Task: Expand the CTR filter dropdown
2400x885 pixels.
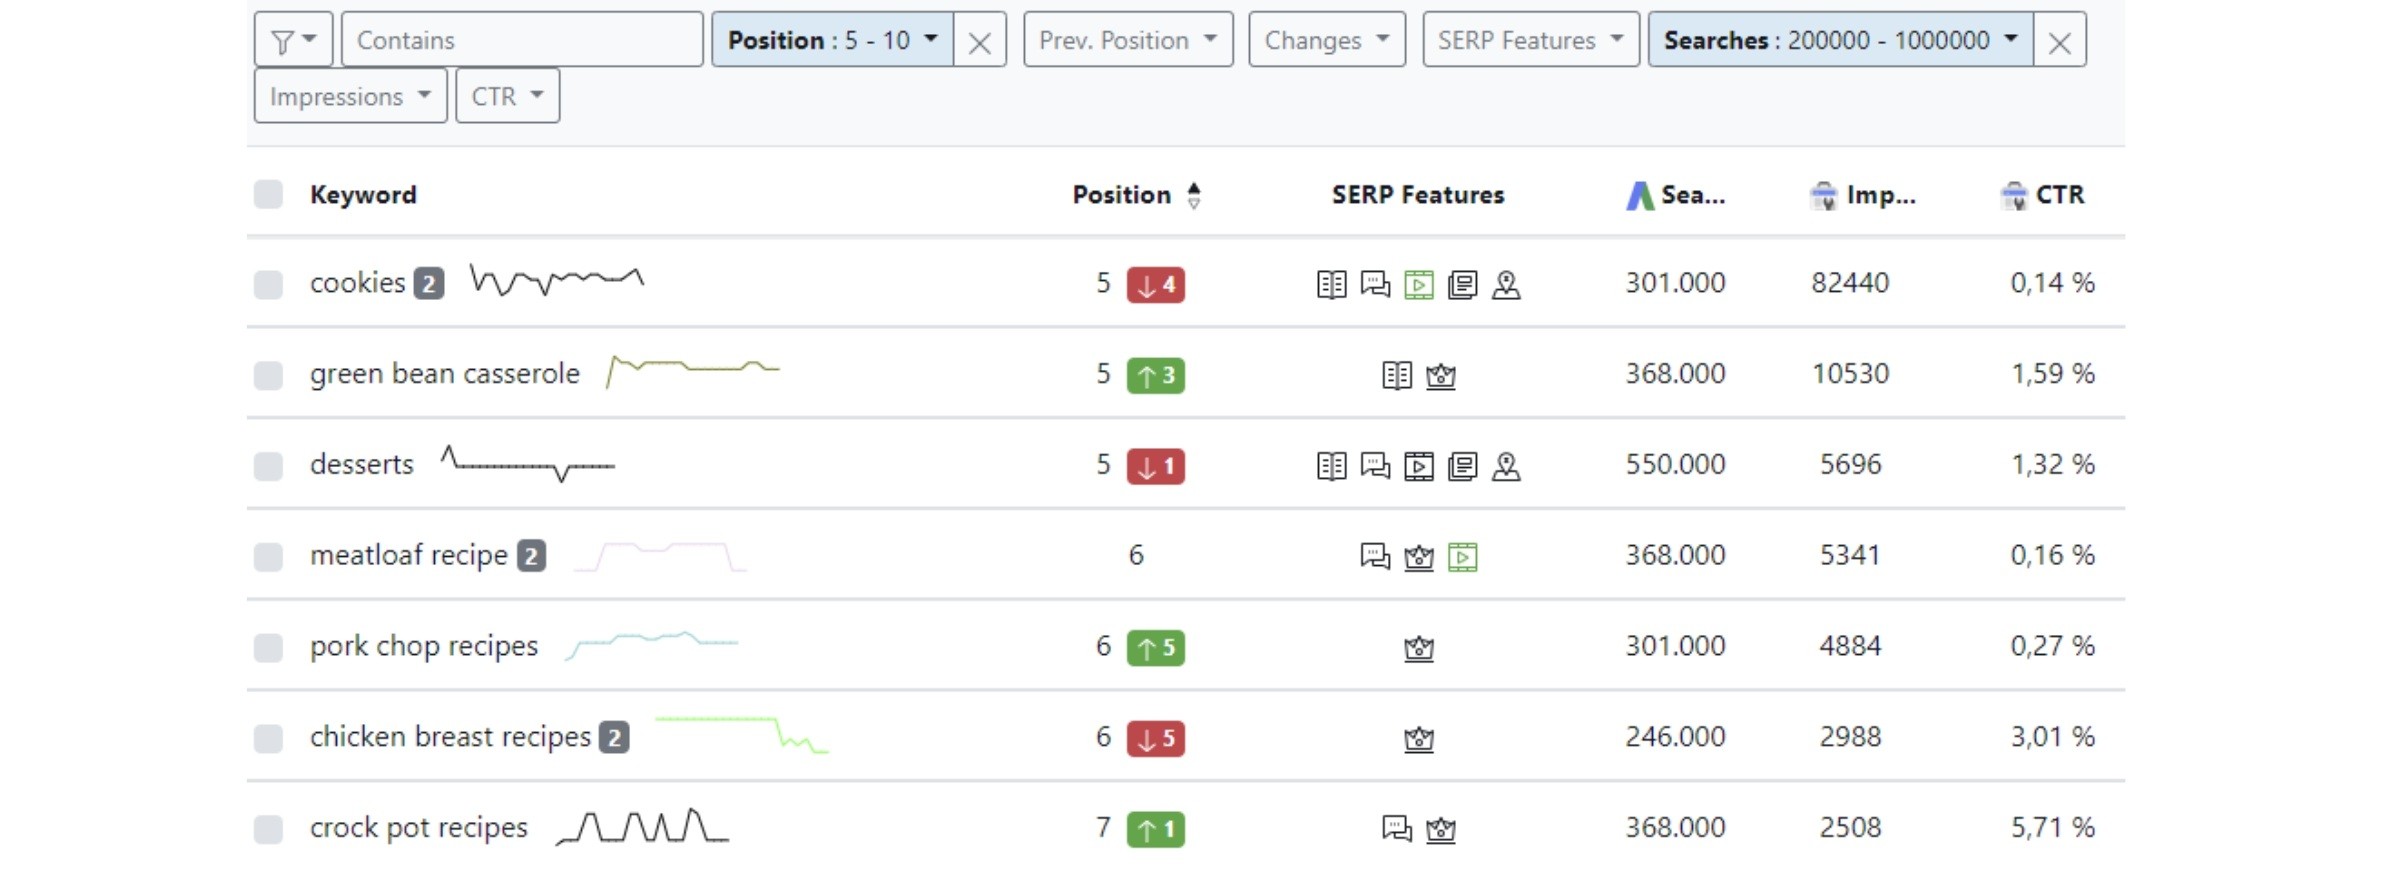Action: click(x=508, y=96)
